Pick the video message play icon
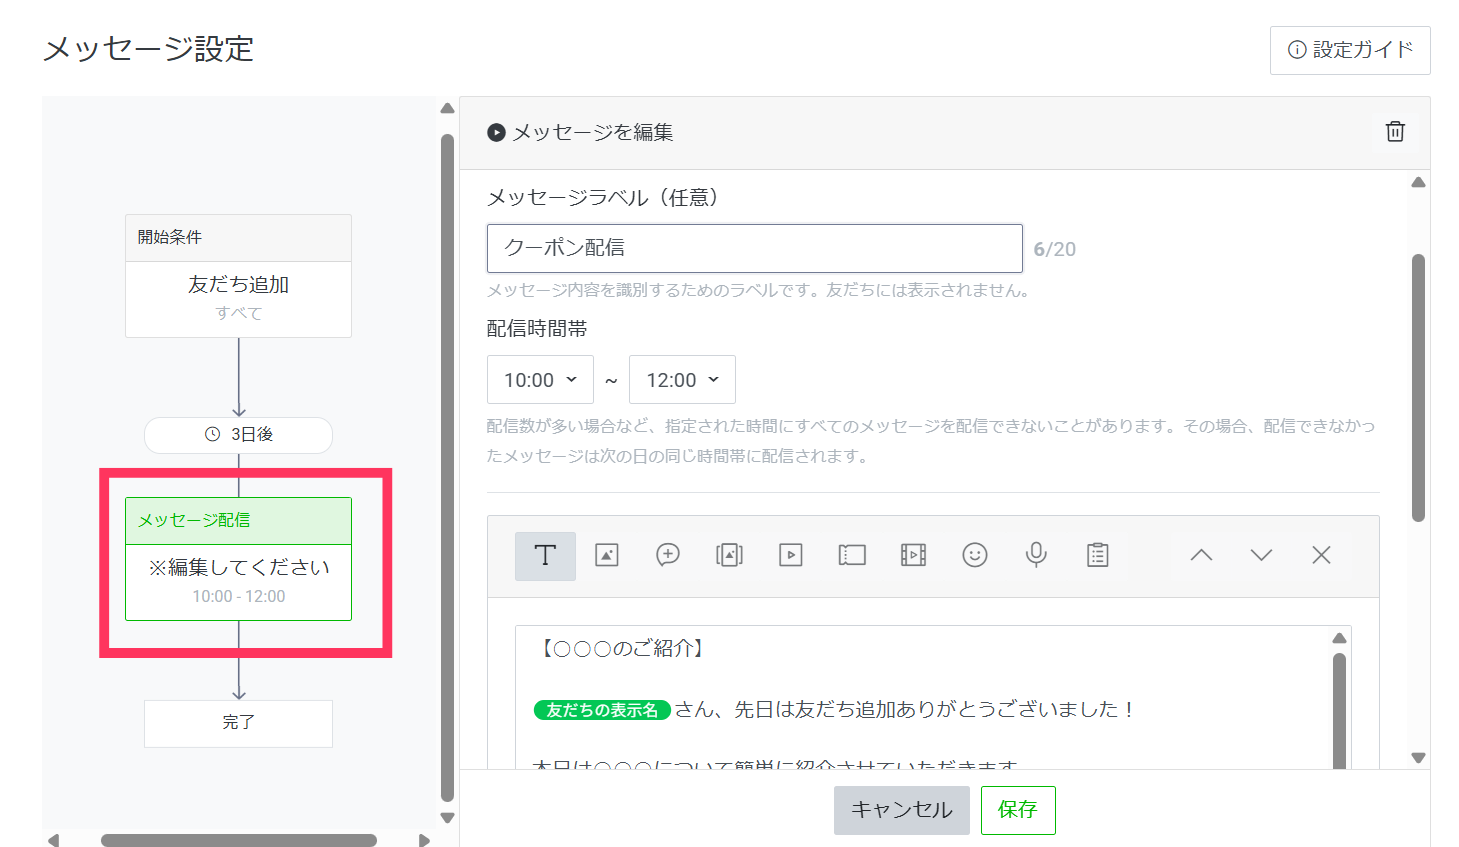The height and width of the screenshot is (847, 1459). tap(791, 556)
